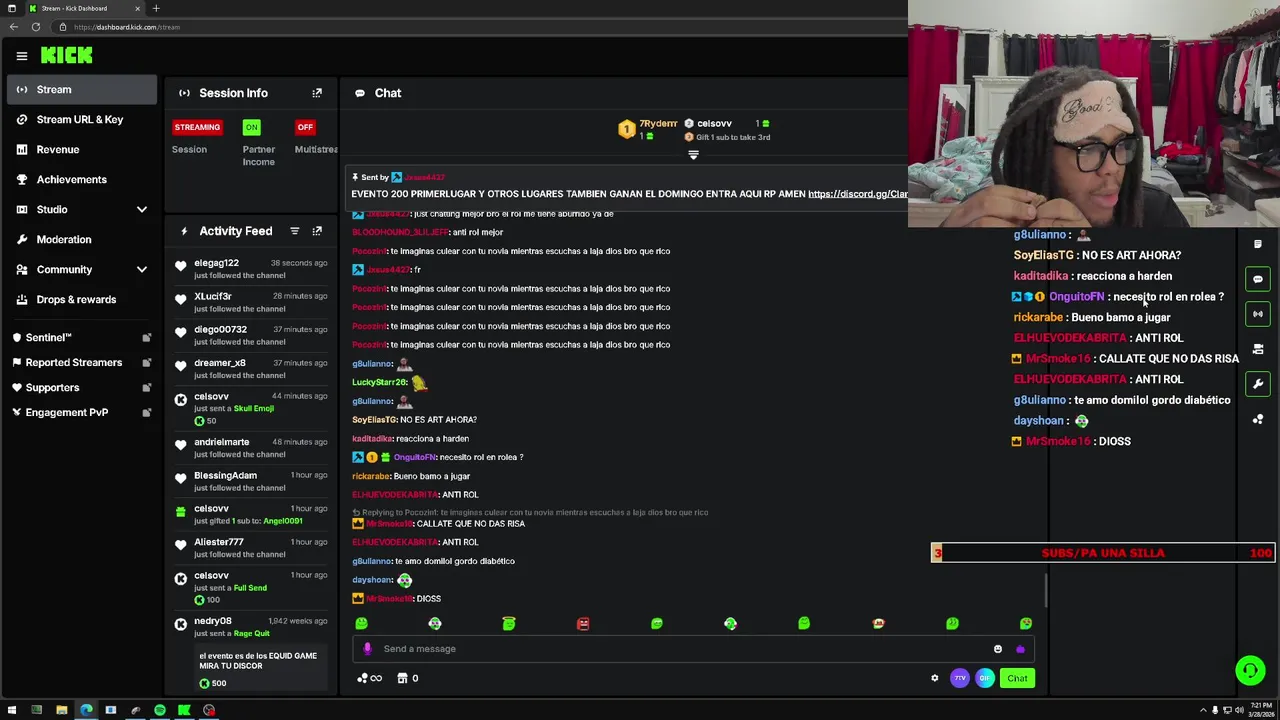Image resolution: width=1280 pixels, height=720 pixels.
Task: Click the Kick app icon in taskbar
Action: [x=184, y=710]
